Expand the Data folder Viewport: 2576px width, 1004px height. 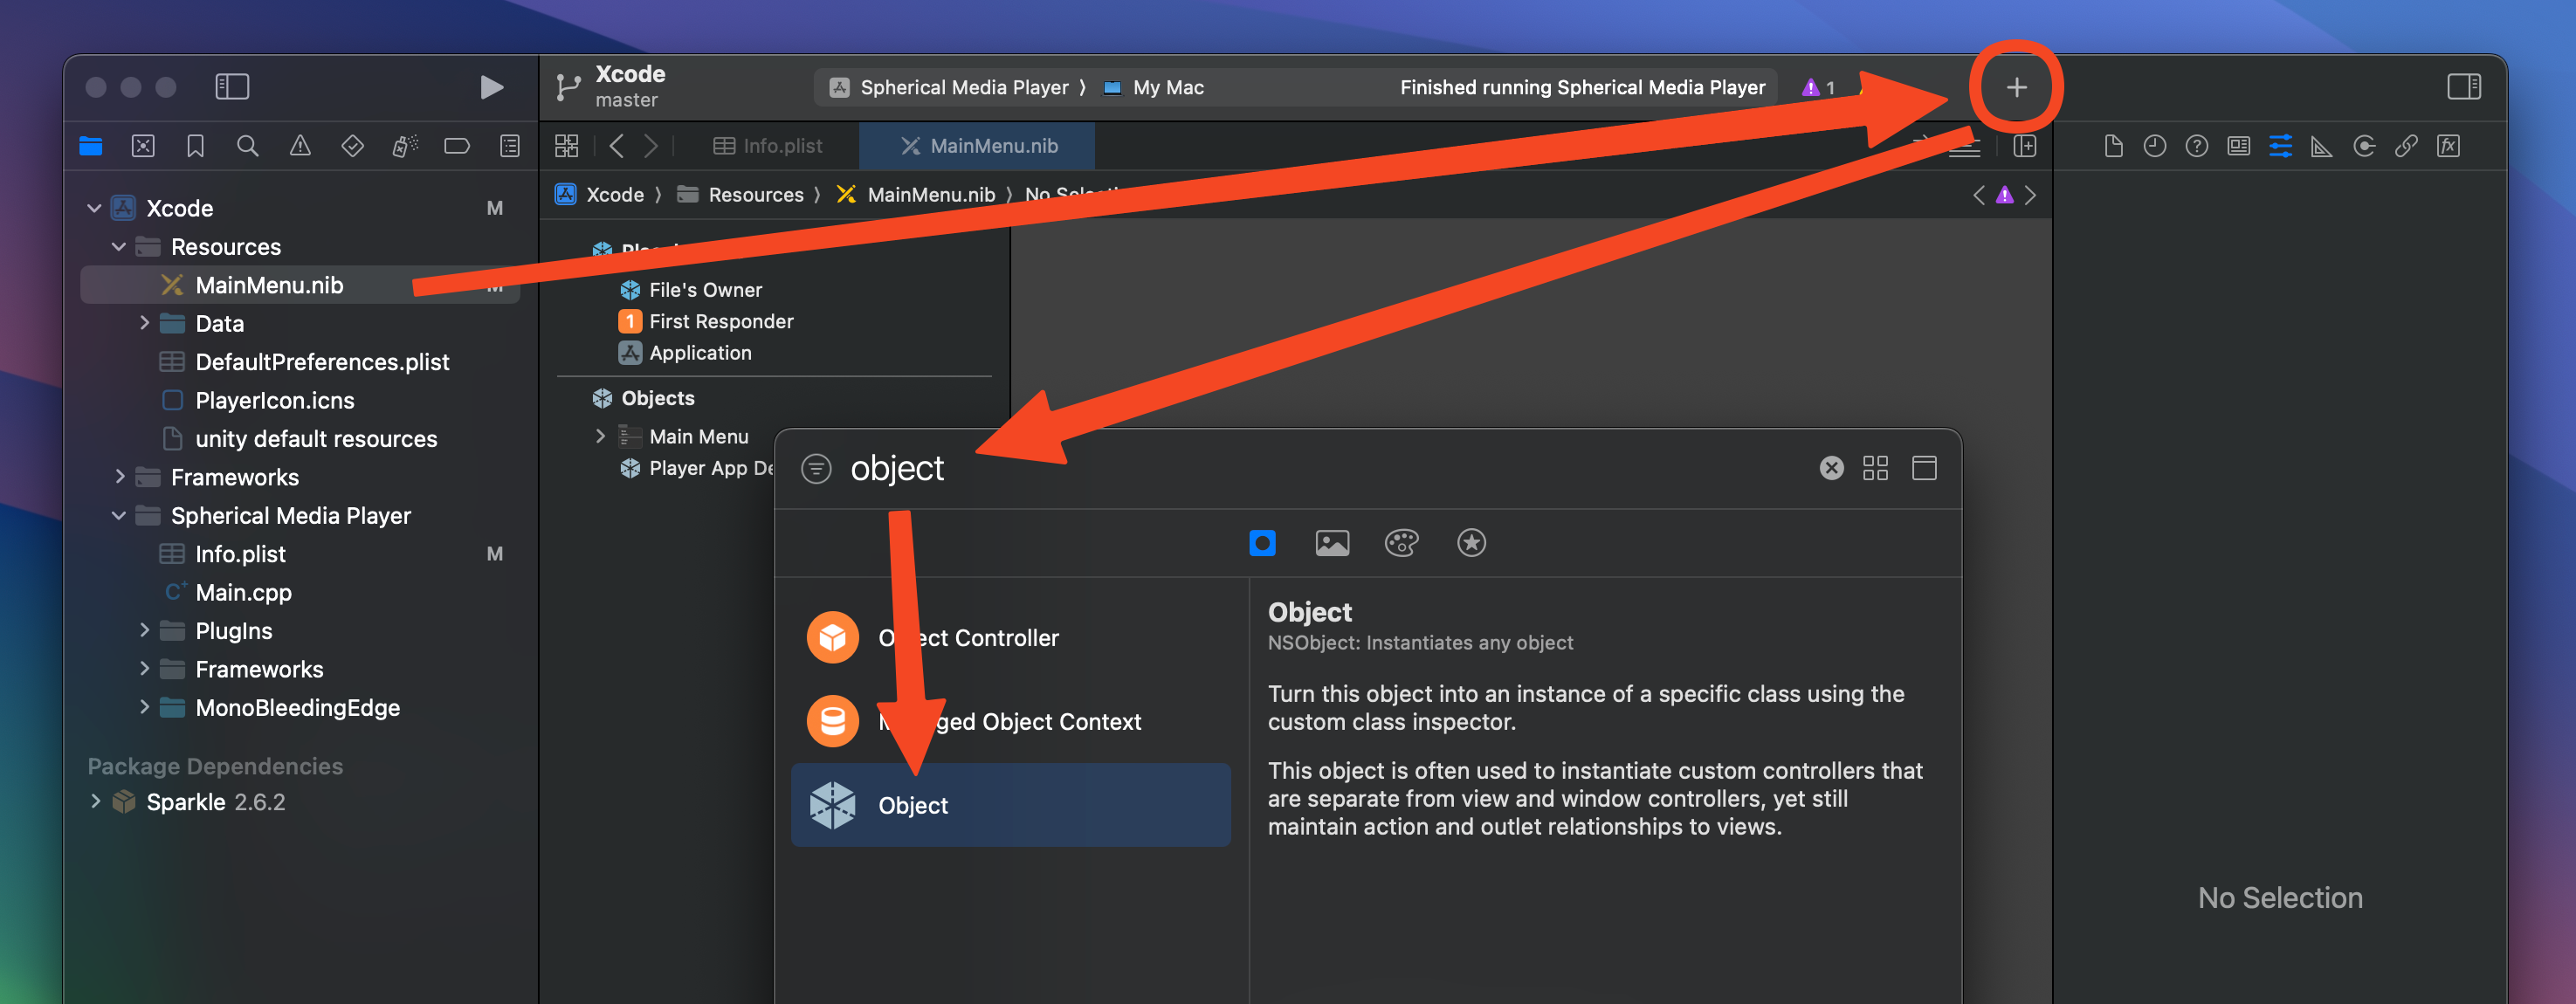click(144, 323)
